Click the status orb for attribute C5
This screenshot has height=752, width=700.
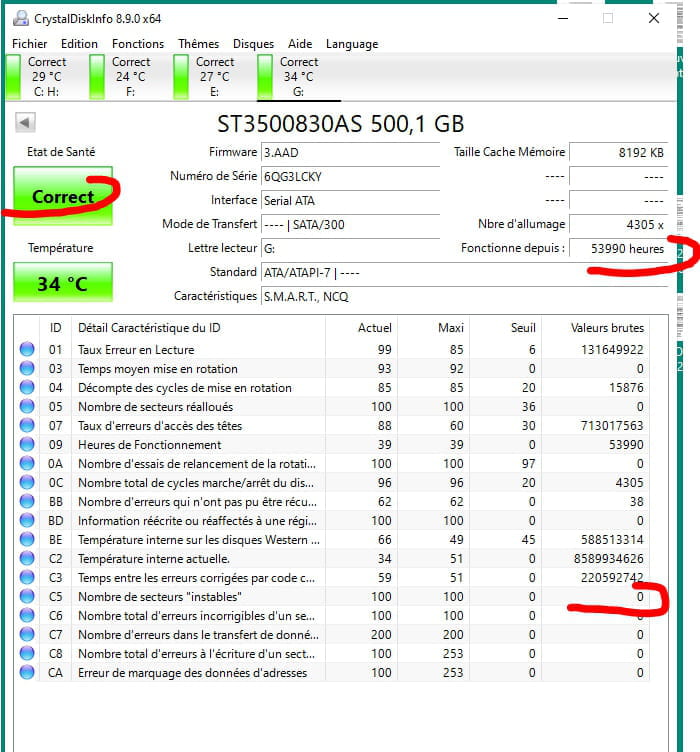click(x=27, y=597)
